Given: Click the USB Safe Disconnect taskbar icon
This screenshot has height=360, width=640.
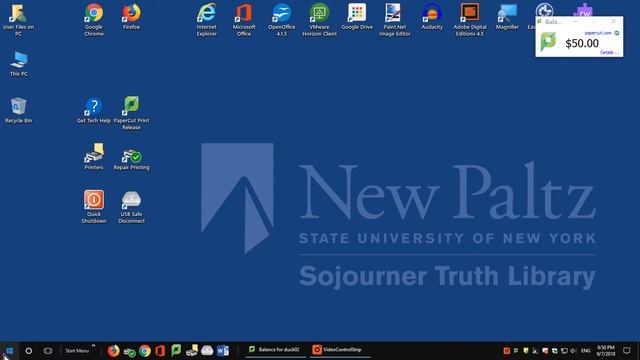Looking at the screenshot, I should point(207,350).
